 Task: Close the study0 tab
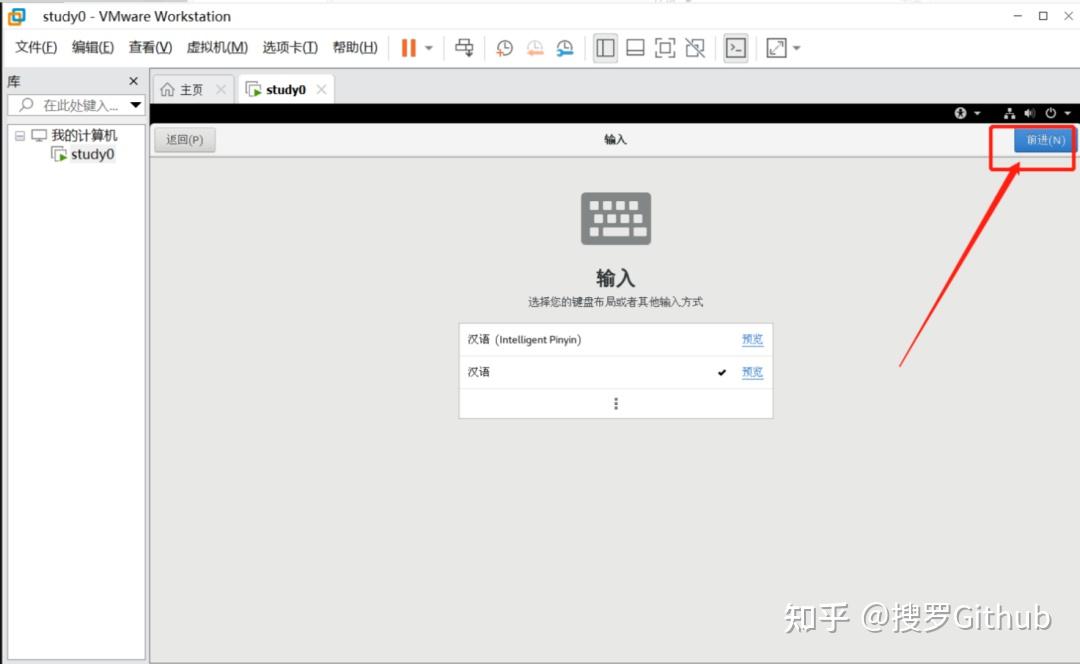[x=321, y=90]
